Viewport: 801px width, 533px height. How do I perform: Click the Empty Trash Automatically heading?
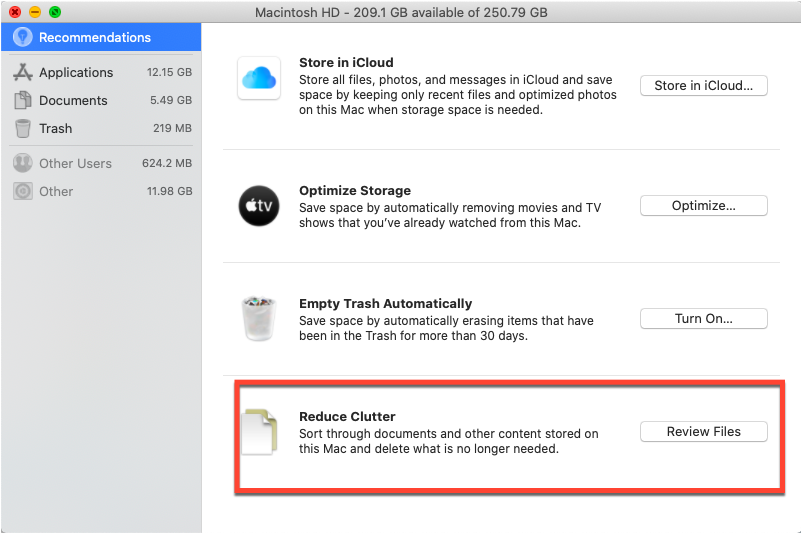(386, 303)
